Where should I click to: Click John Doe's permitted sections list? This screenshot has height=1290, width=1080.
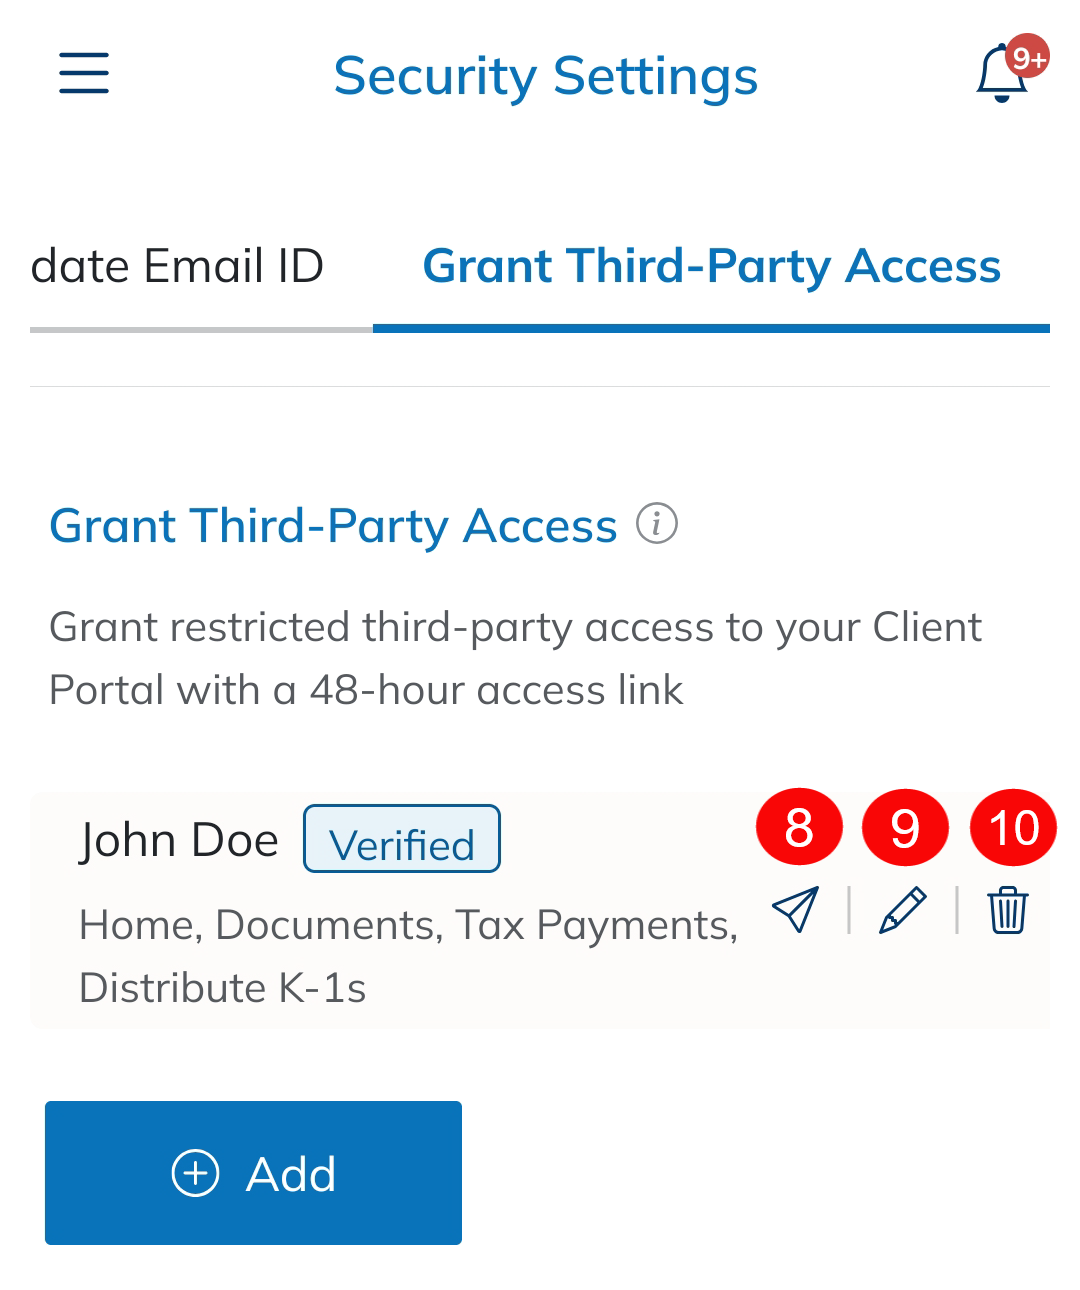(408, 956)
